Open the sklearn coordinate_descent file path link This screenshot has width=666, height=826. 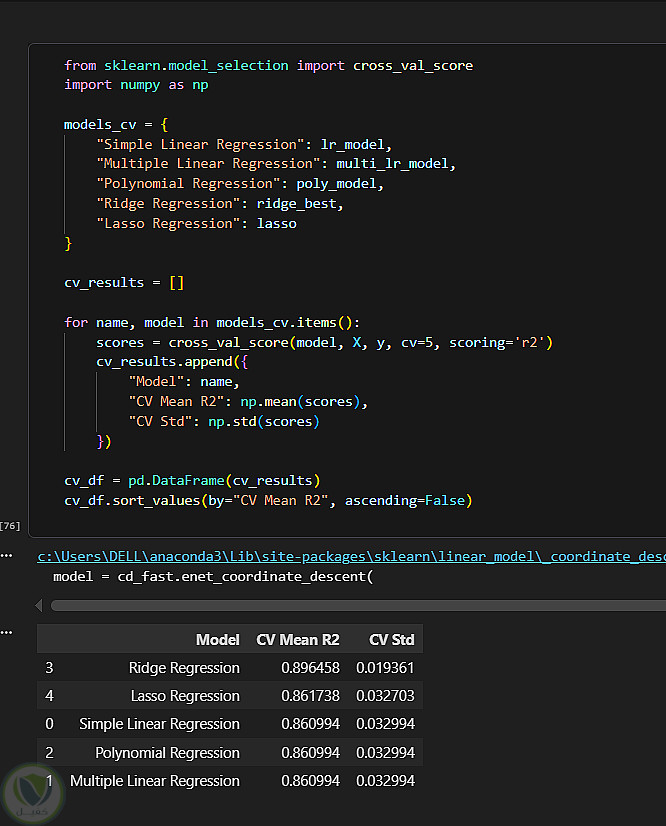point(350,557)
